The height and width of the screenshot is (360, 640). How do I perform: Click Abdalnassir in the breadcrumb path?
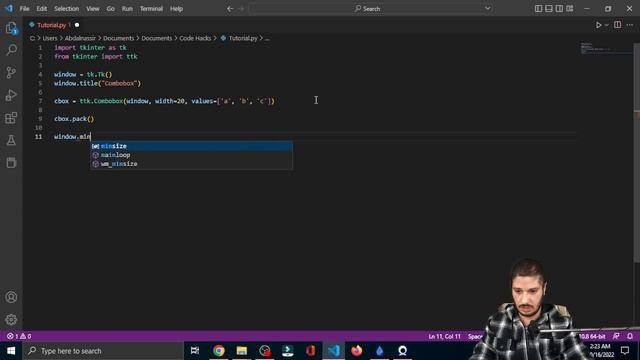pyautogui.click(x=80, y=38)
